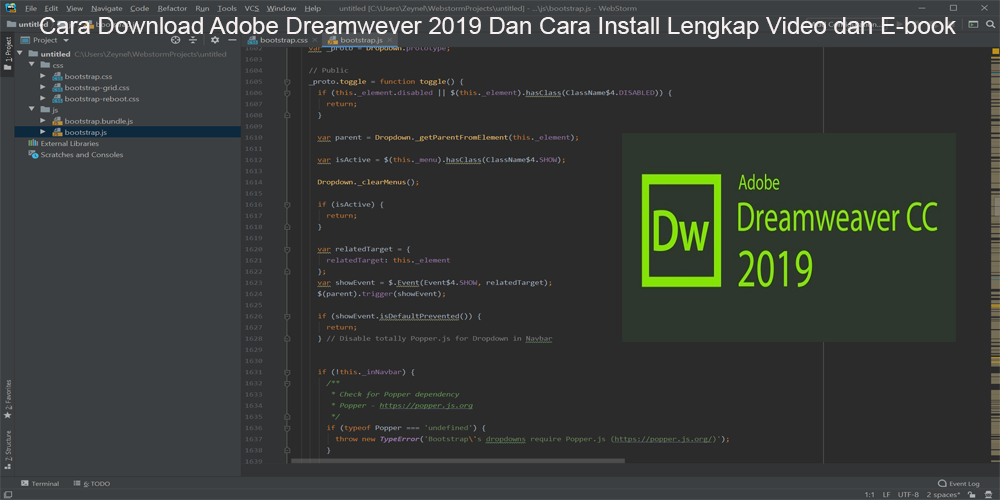Click the bootstrap.bundle.js file icon
The width and height of the screenshot is (1000, 500).
[x=57, y=121]
